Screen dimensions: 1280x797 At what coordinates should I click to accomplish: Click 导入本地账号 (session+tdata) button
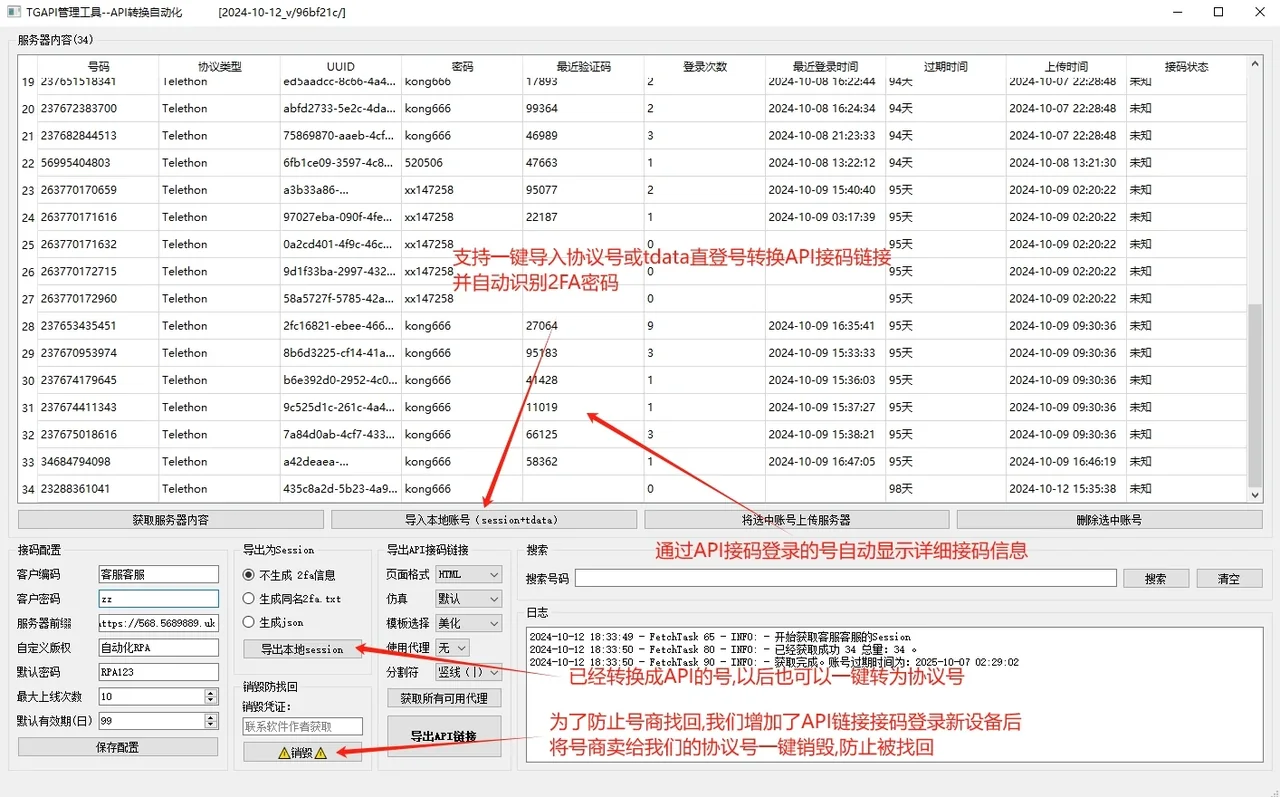pos(484,520)
